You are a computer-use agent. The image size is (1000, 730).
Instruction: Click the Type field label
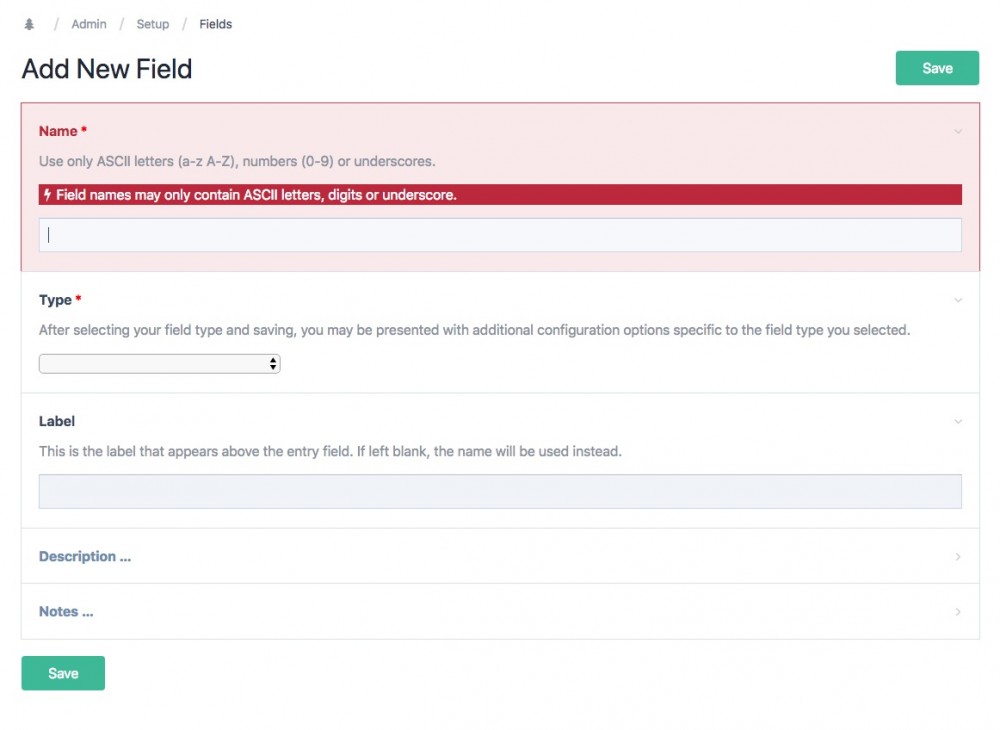tap(55, 300)
